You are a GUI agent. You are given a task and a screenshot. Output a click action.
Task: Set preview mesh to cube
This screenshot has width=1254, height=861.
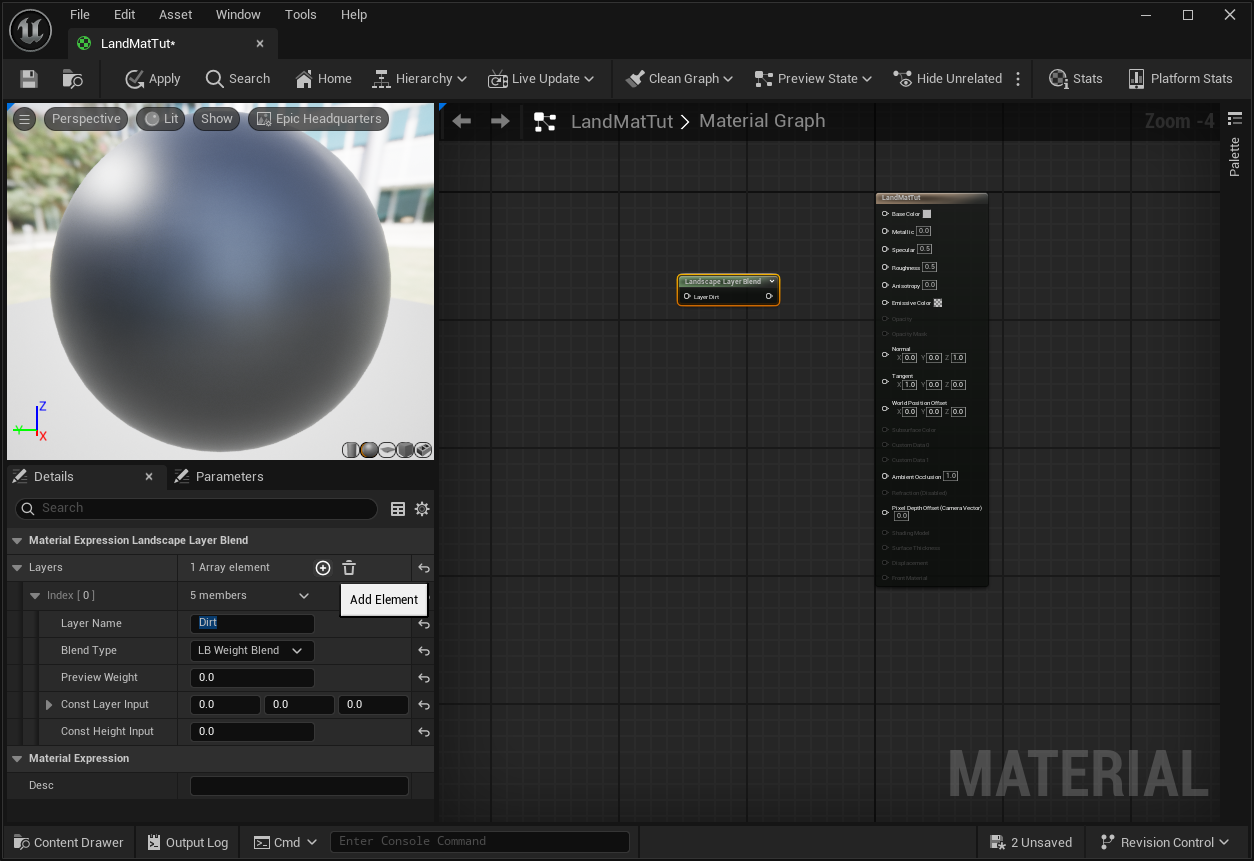point(405,450)
